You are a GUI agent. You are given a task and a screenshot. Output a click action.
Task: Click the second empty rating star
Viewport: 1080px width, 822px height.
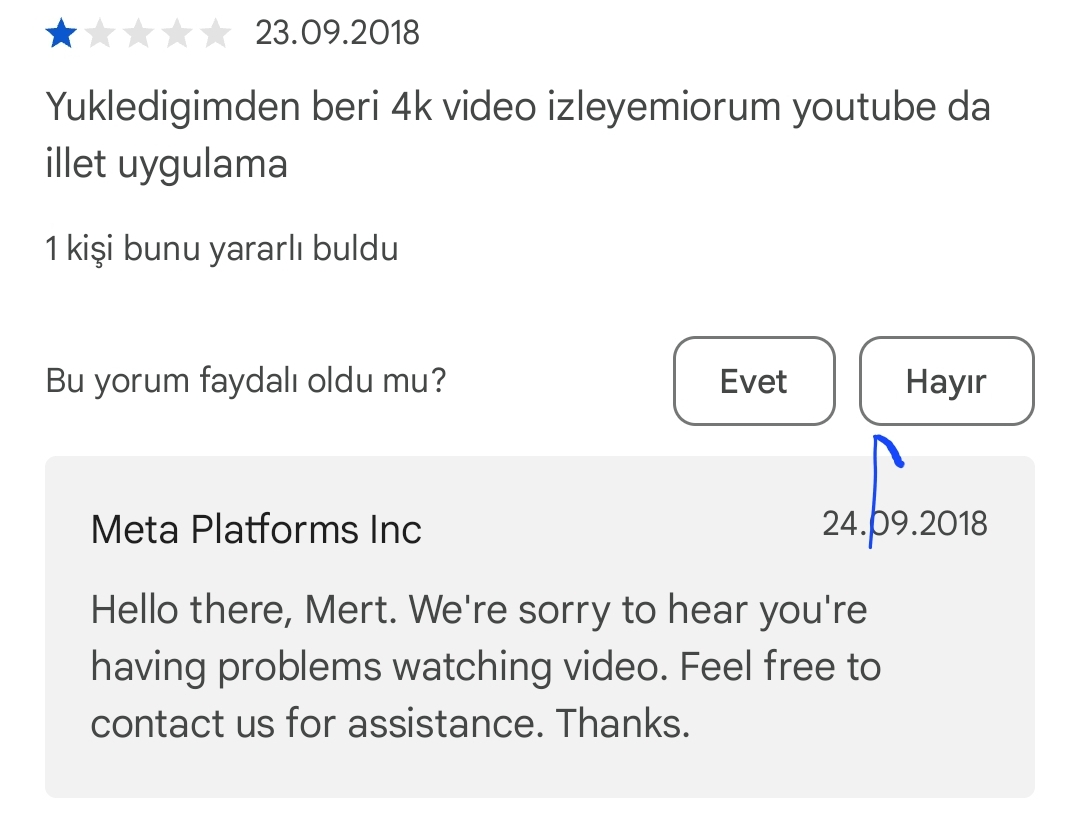[x=100, y=34]
